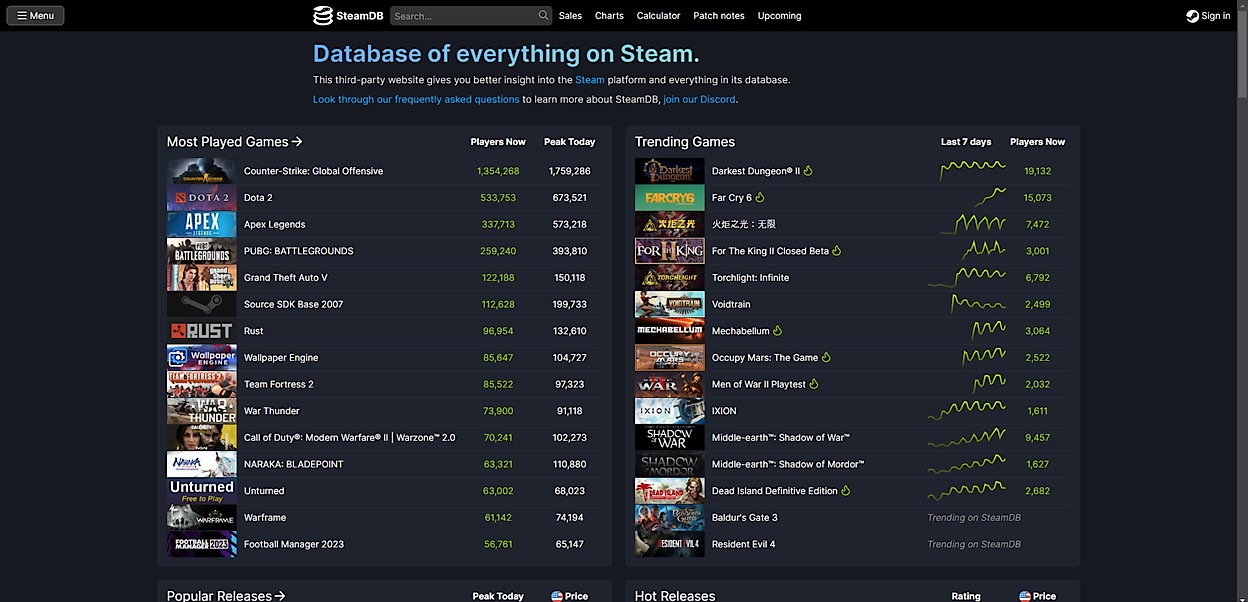The image size is (1248, 602).
Task: Open Warframe game link
Action: coord(265,518)
